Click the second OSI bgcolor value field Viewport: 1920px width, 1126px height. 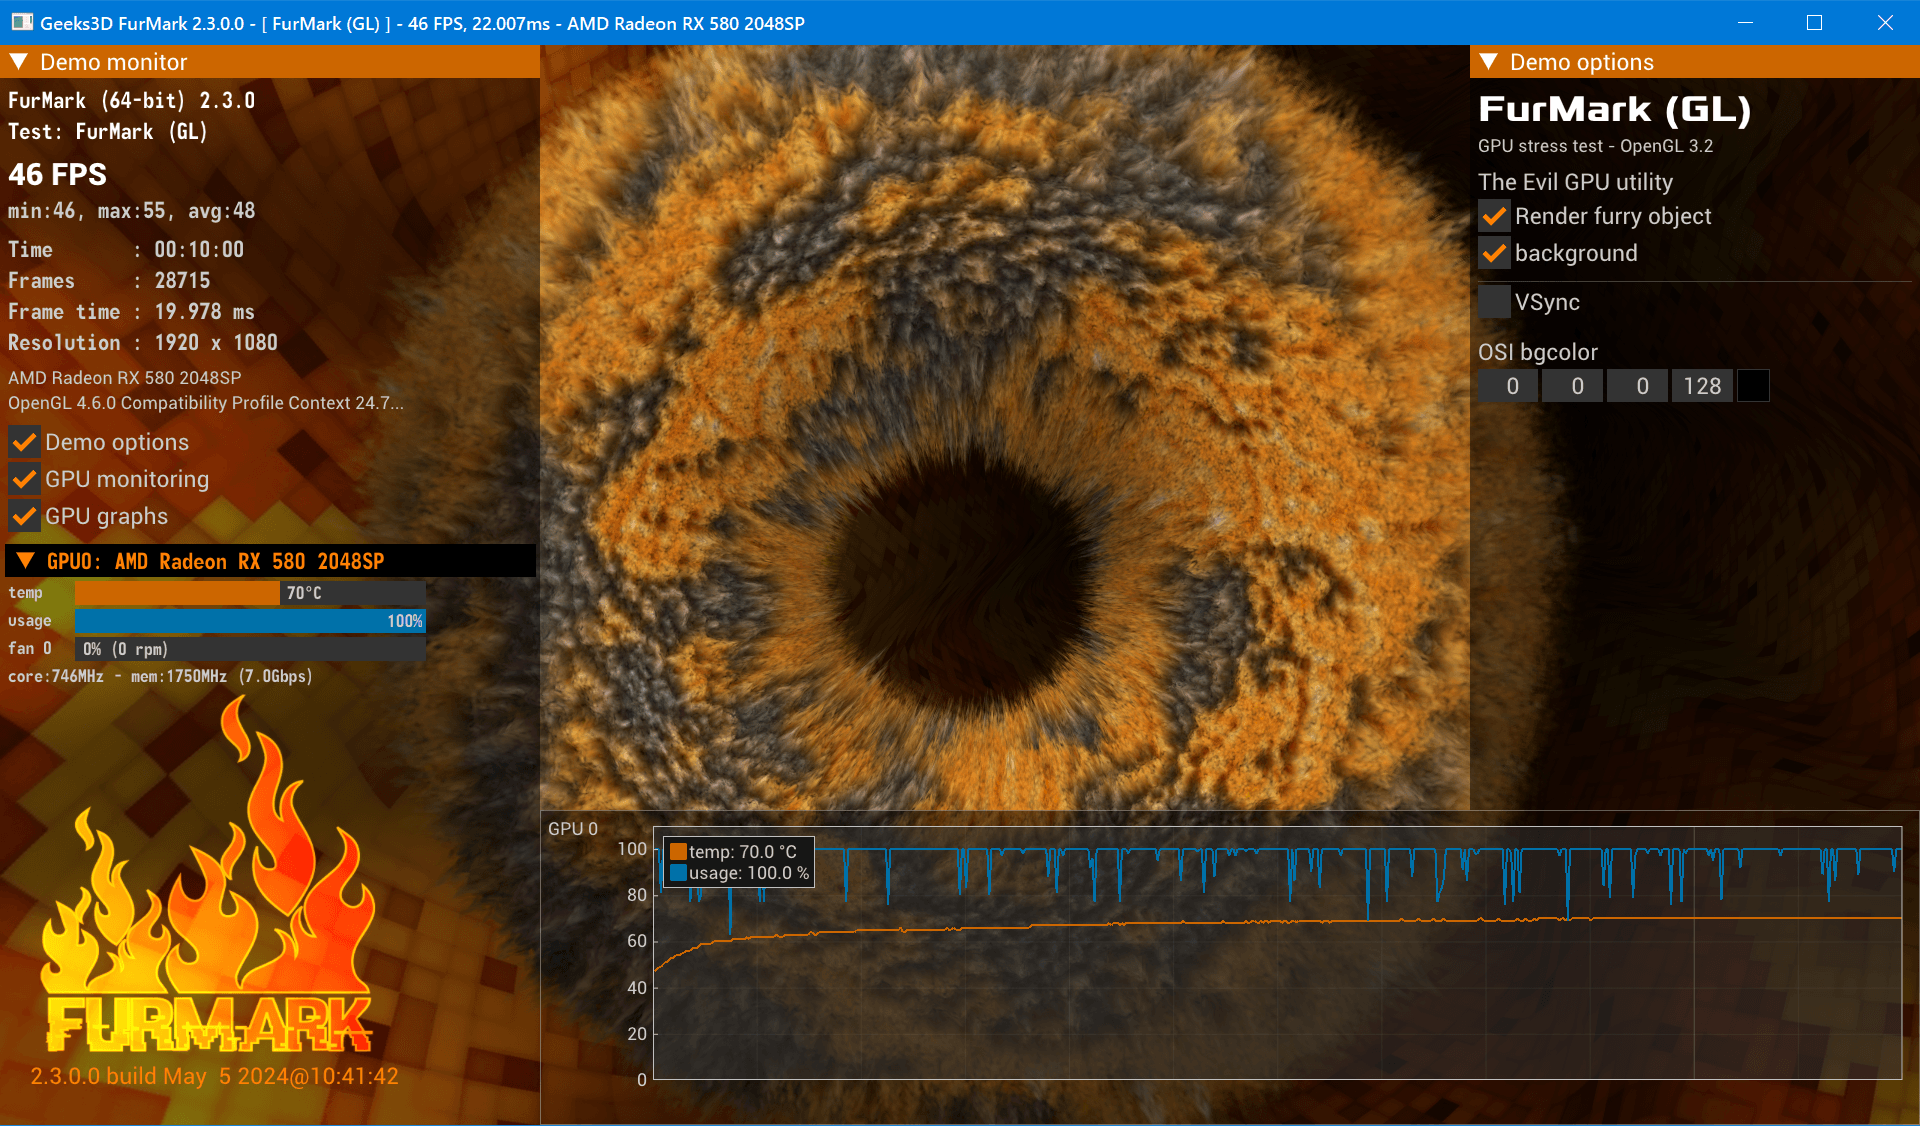1573,386
